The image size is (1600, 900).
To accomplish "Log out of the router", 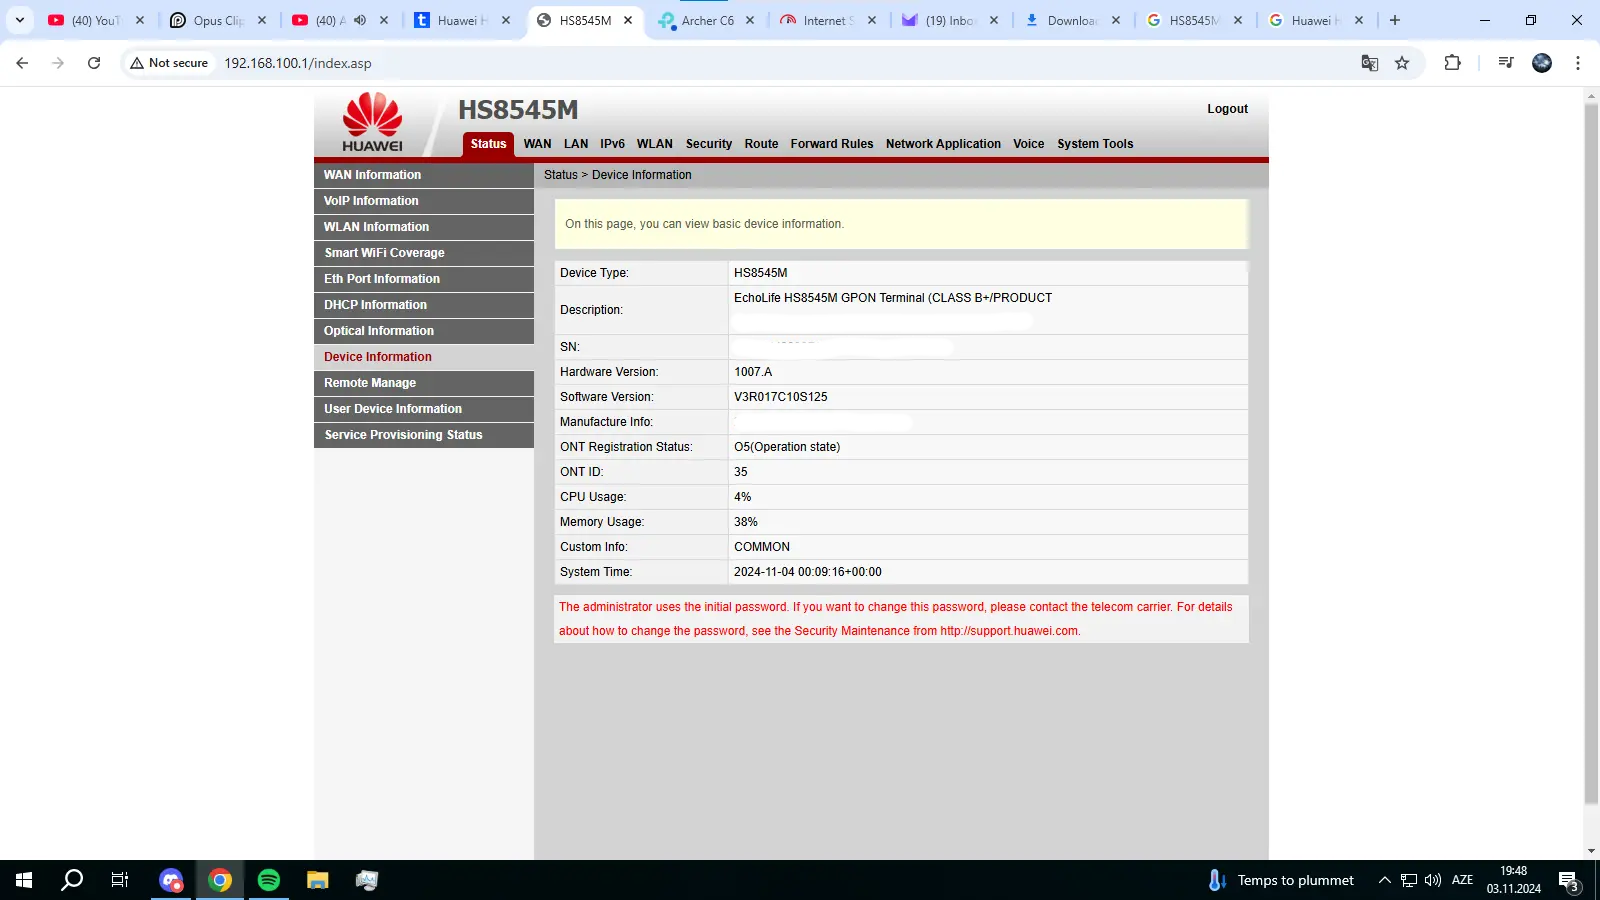I will click(x=1227, y=109).
